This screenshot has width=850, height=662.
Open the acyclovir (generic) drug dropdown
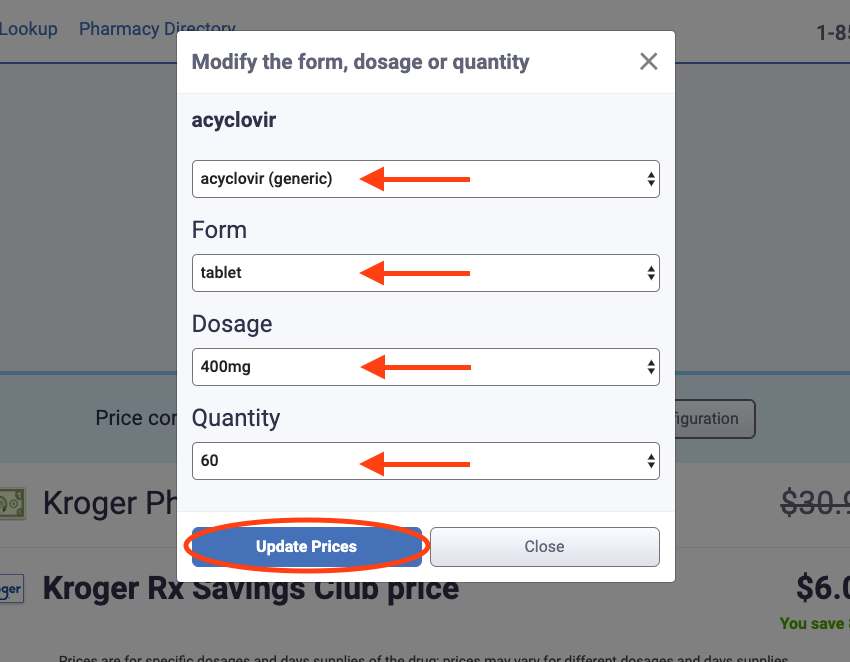[425, 179]
